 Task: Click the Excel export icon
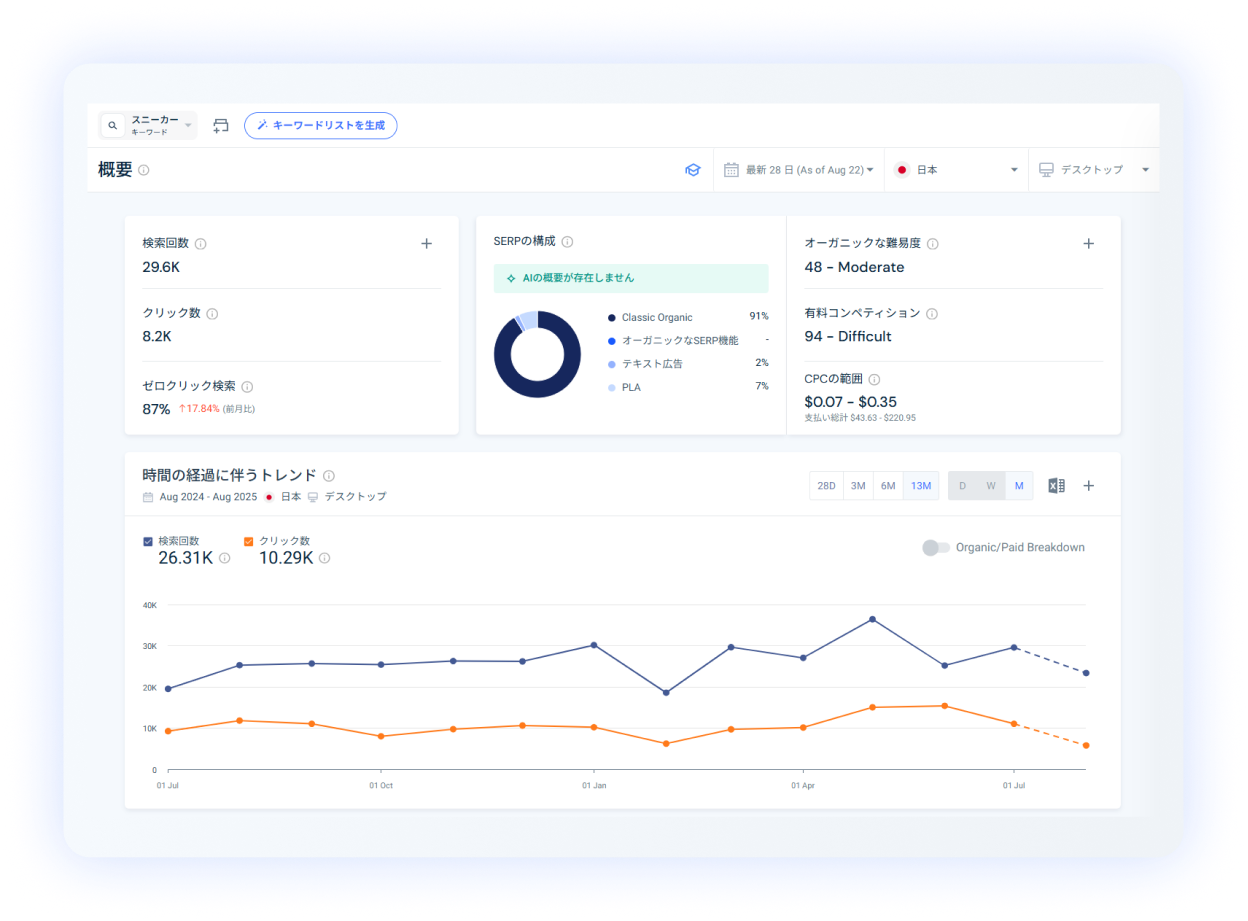pyautogui.click(x=1056, y=486)
